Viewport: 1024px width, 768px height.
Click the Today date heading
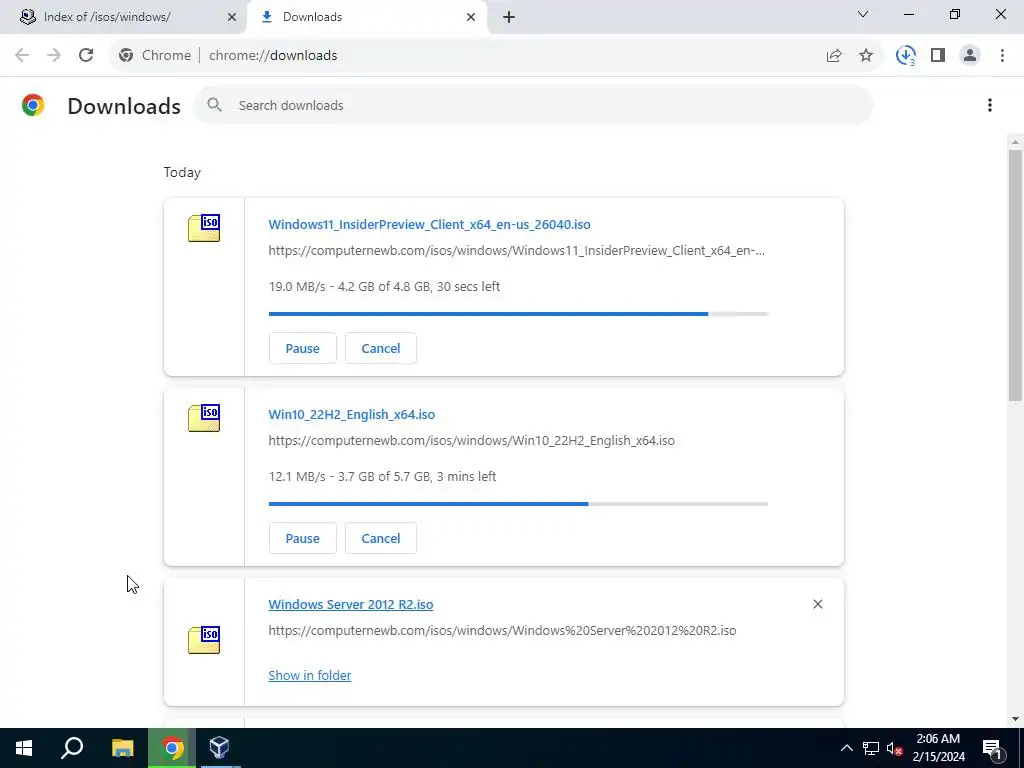pyautogui.click(x=182, y=172)
